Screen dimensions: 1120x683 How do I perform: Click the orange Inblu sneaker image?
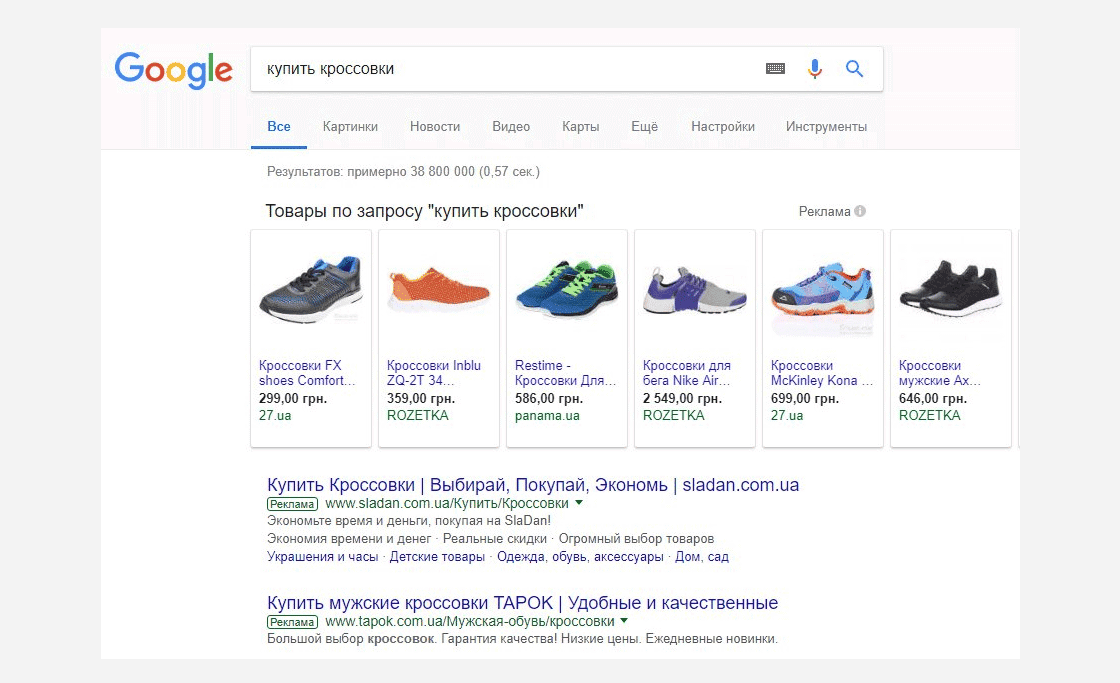coord(439,290)
